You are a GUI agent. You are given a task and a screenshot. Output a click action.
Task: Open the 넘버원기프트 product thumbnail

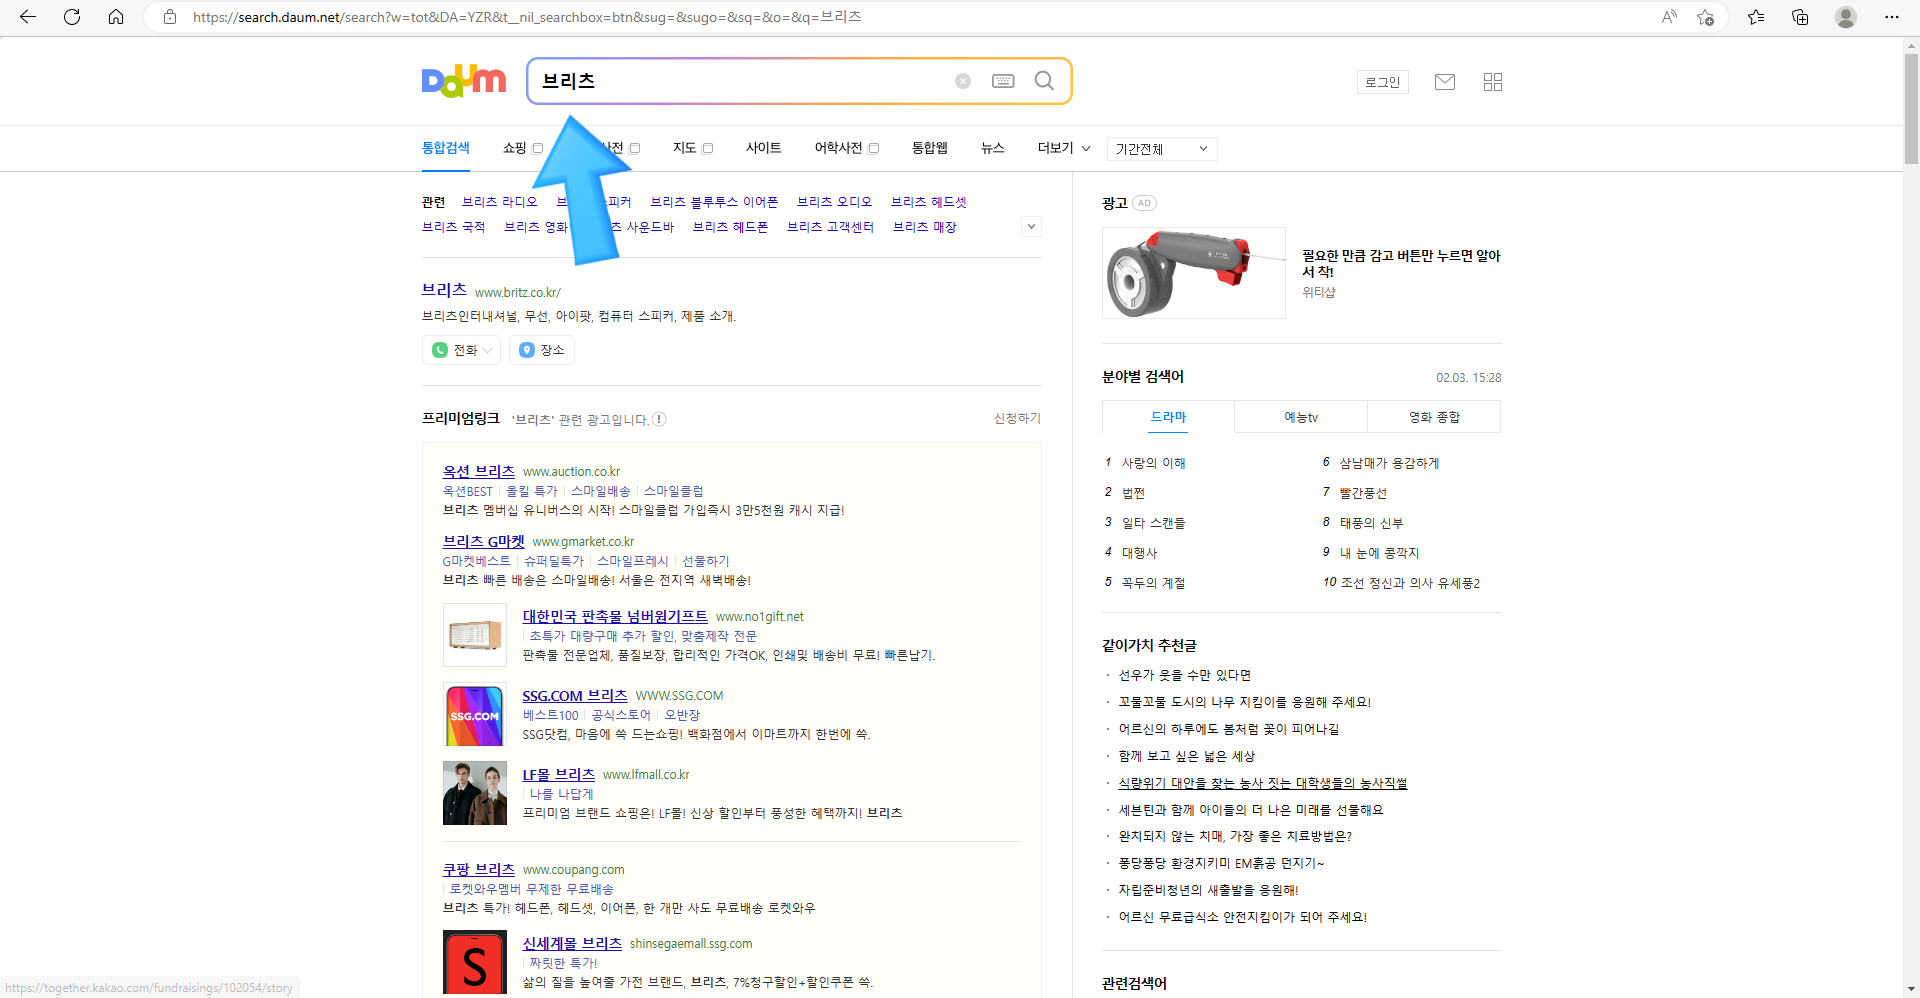click(474, 635)
